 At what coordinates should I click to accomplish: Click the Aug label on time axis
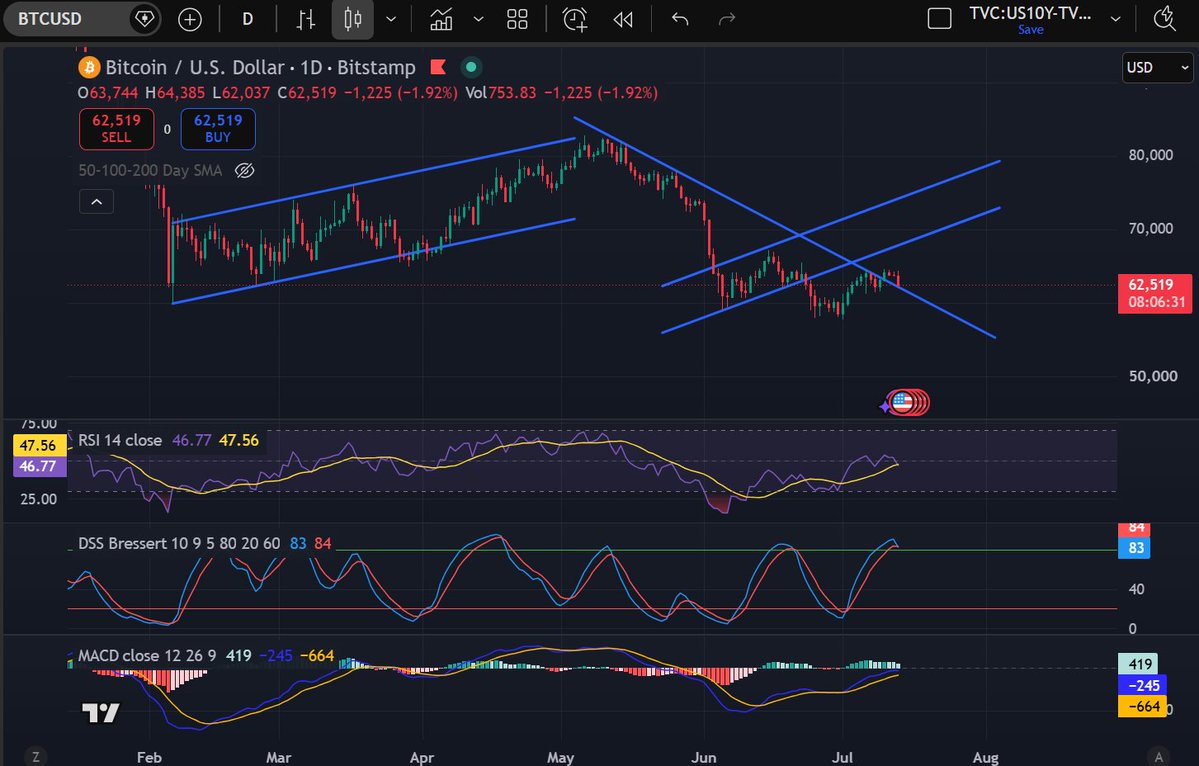coord(986,758)
